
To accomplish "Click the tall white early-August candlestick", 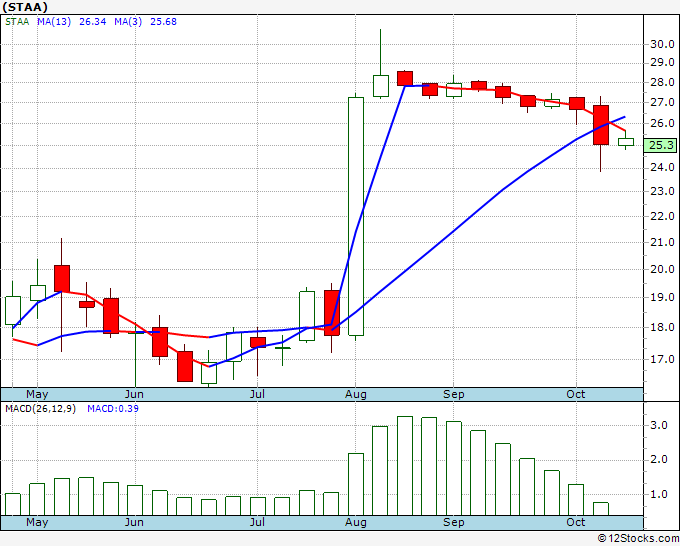I will click(356, 216).
